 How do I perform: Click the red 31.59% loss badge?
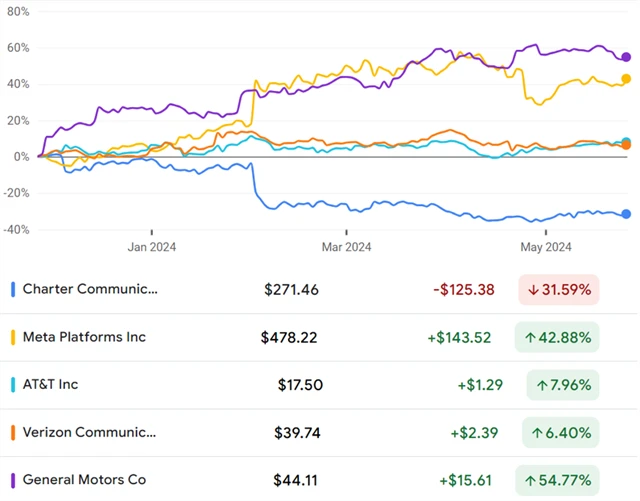[558, 290]
